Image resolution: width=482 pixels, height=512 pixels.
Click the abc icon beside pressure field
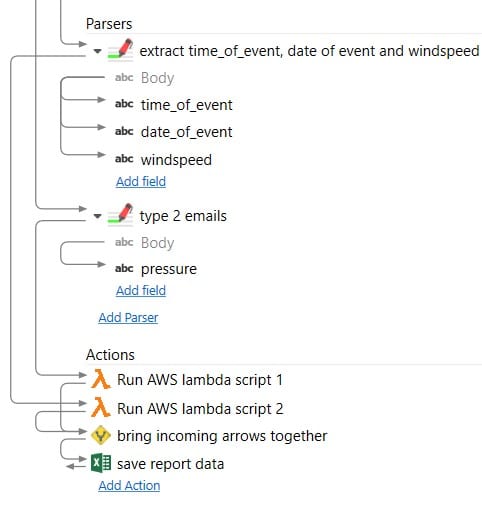[124, 268]
